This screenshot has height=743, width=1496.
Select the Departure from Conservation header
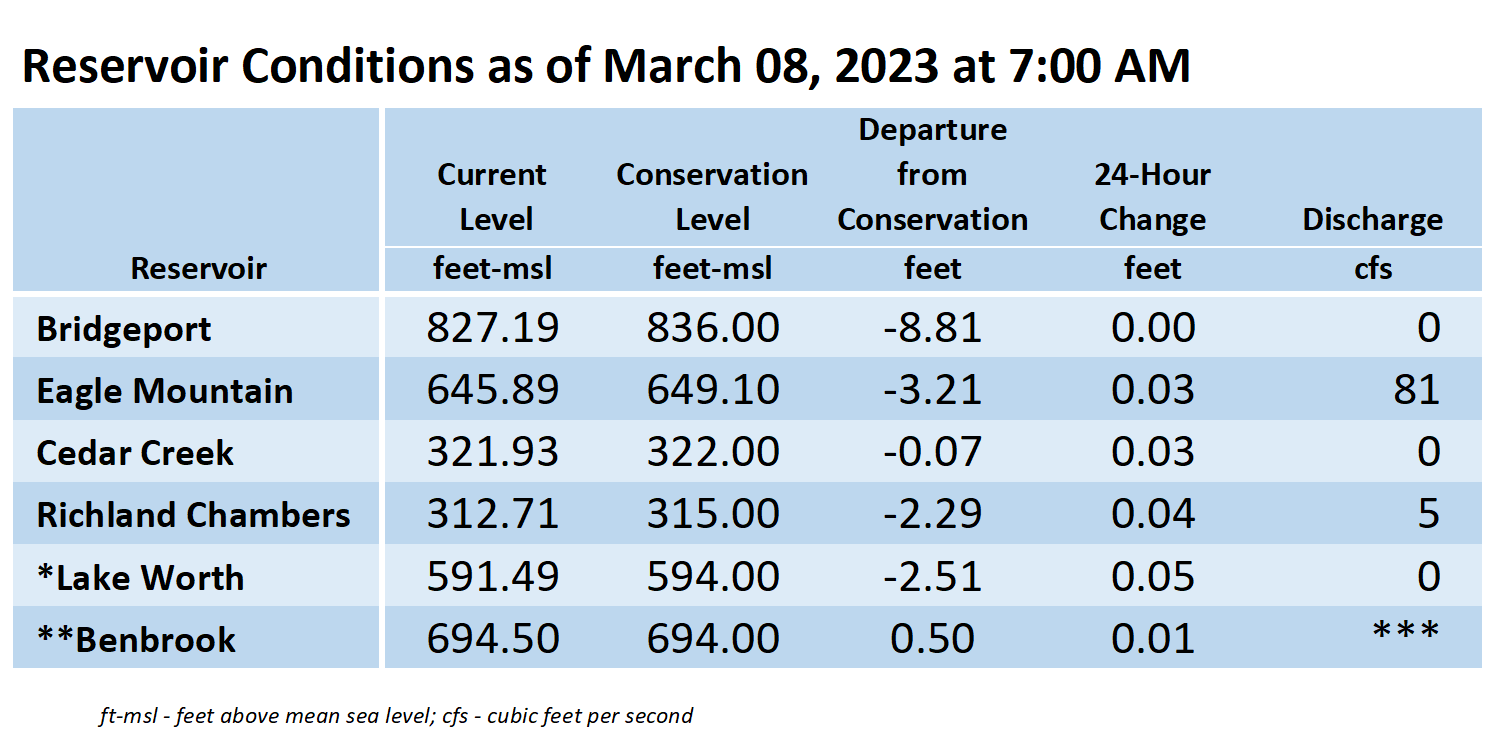tap(932, 175)
